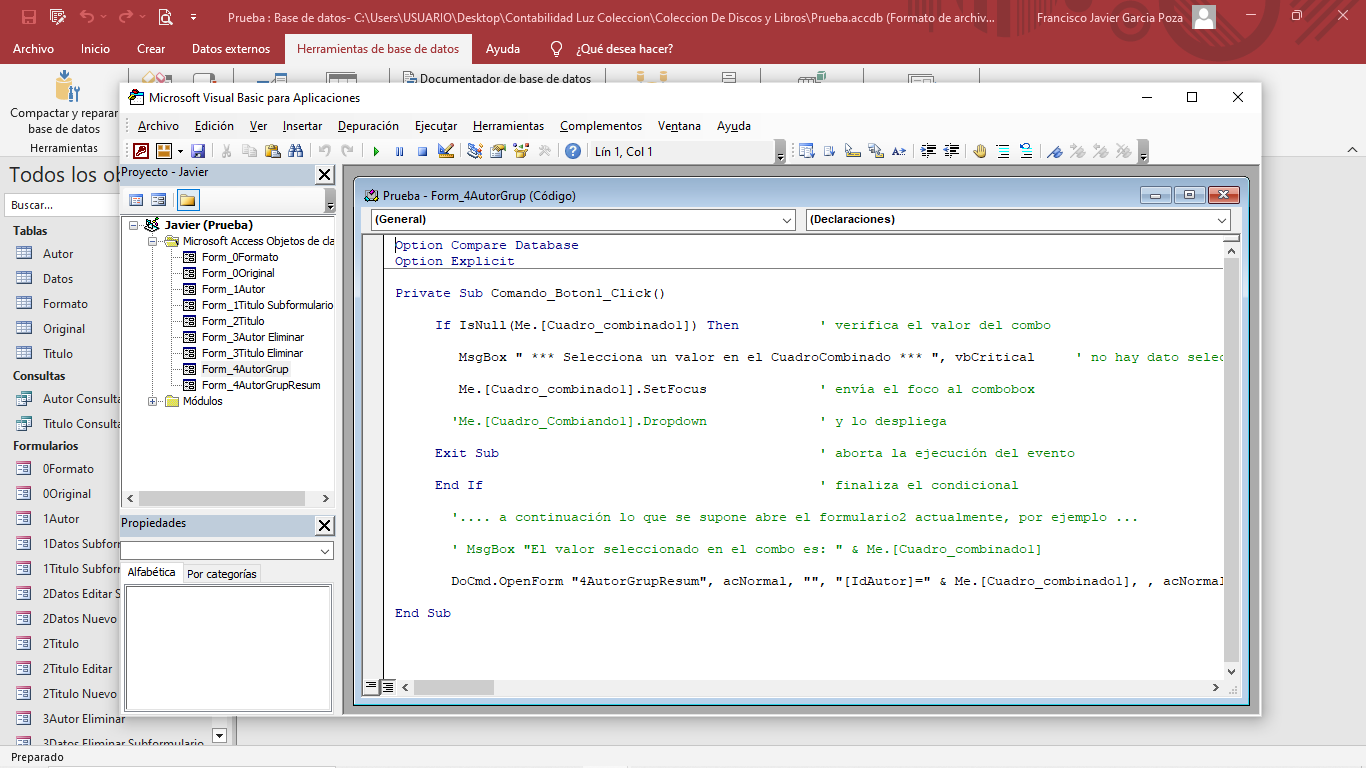This screenshot has height=768, width=1366.
Task: Switch to Procedure View at code window bottom
Action: pyautogui.click(x=371, y=687)
